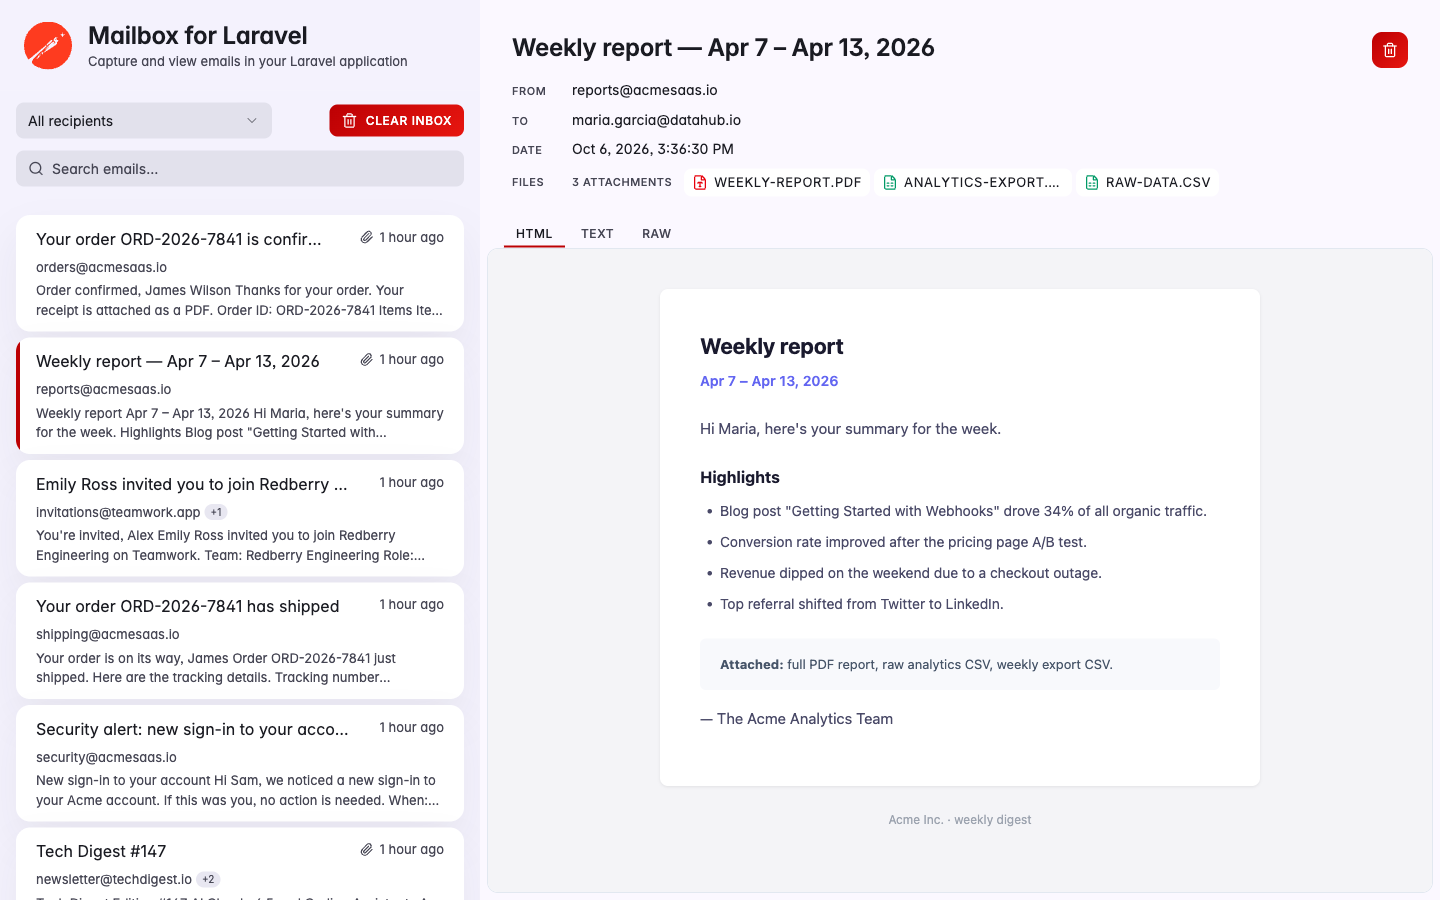
Task: Click the green file icon of RAW-DATA.CSV
Action: [x=1092, y=182]
